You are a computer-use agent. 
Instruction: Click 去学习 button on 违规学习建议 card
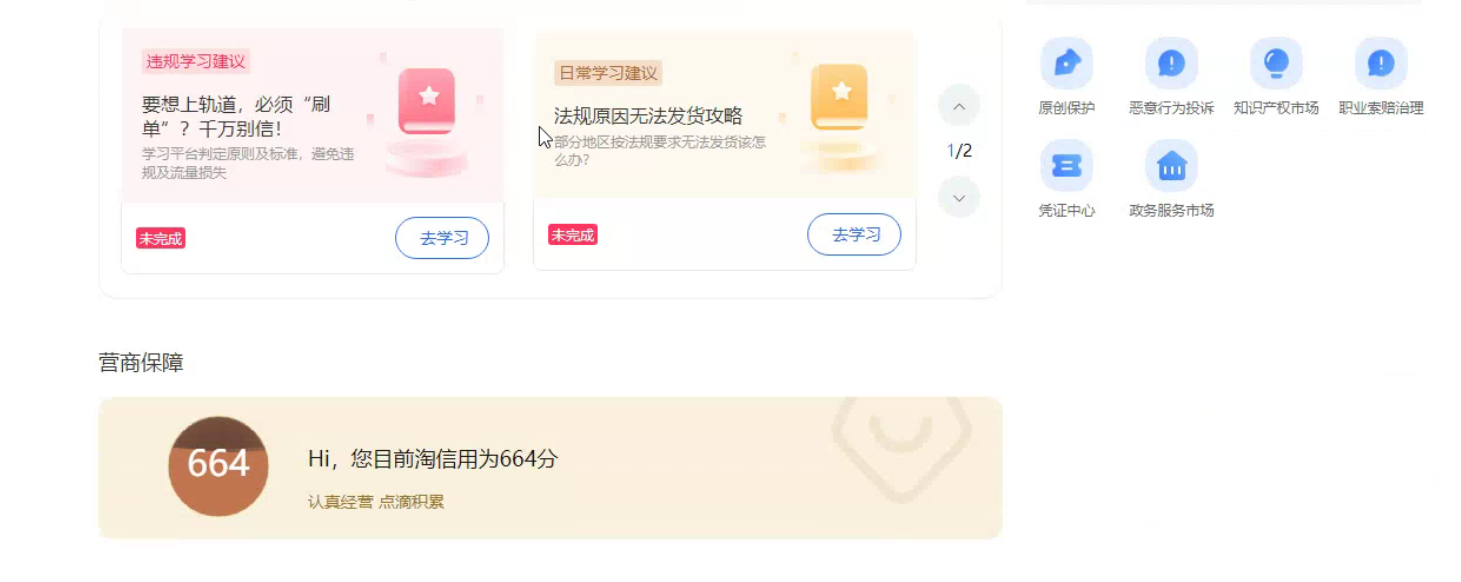click(x=442, y=238)
